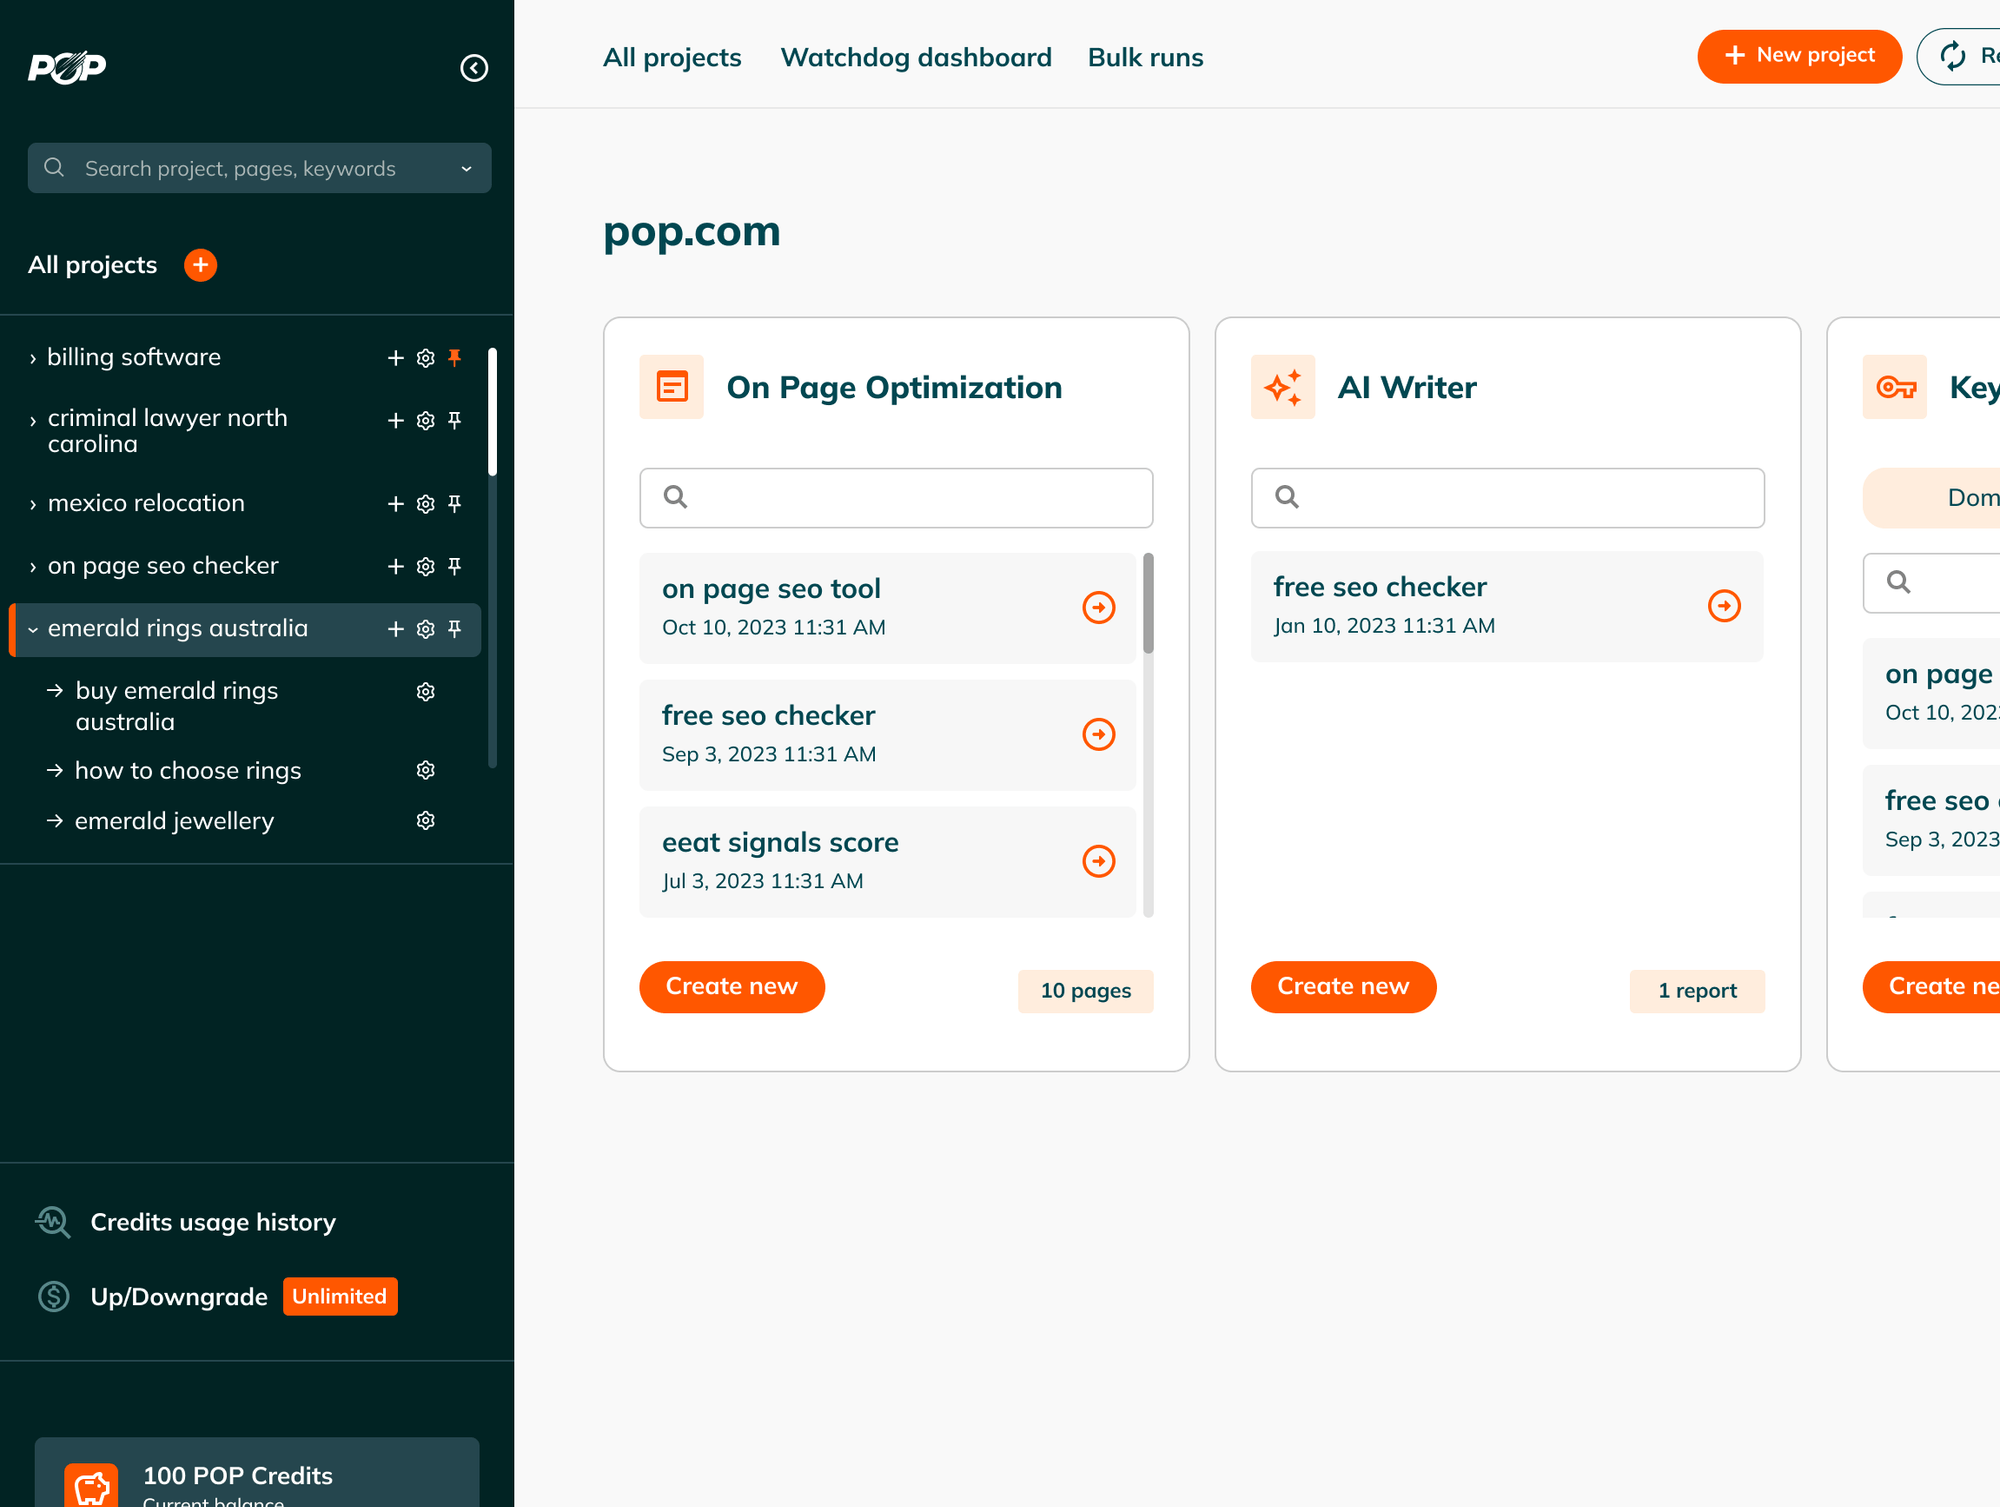This screenshot has width=2000, height=1507.
Task: Open the on page seo tool report arrow
Action: (1098, 607)
